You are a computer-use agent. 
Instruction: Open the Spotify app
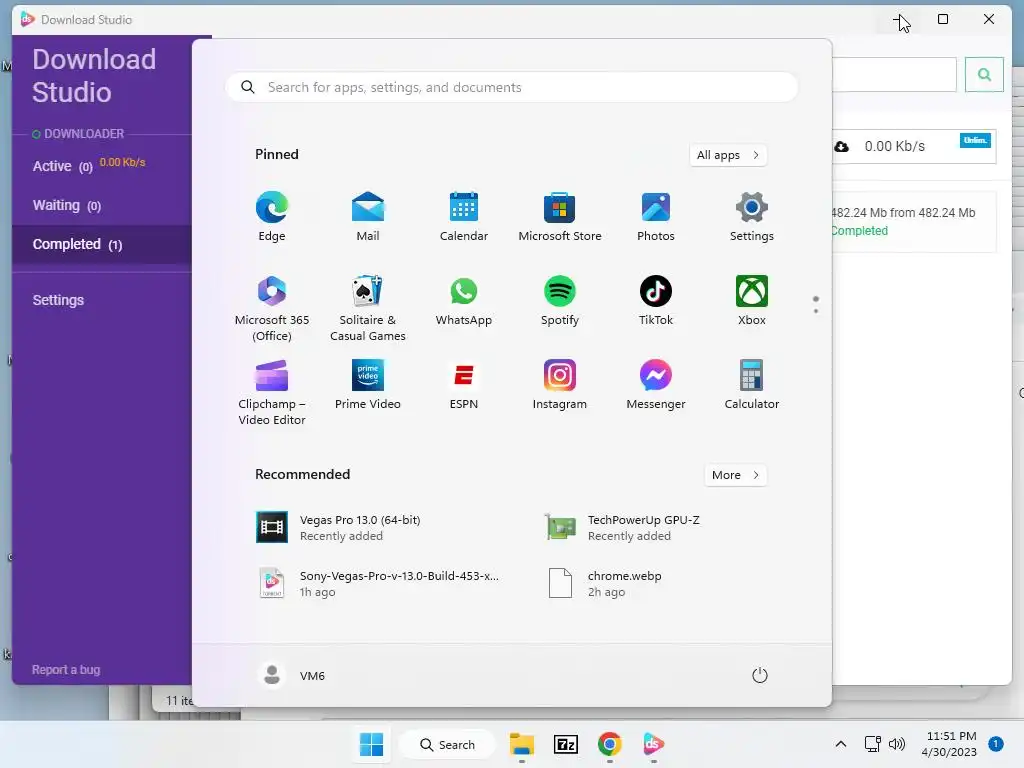(x=560, y=300)
